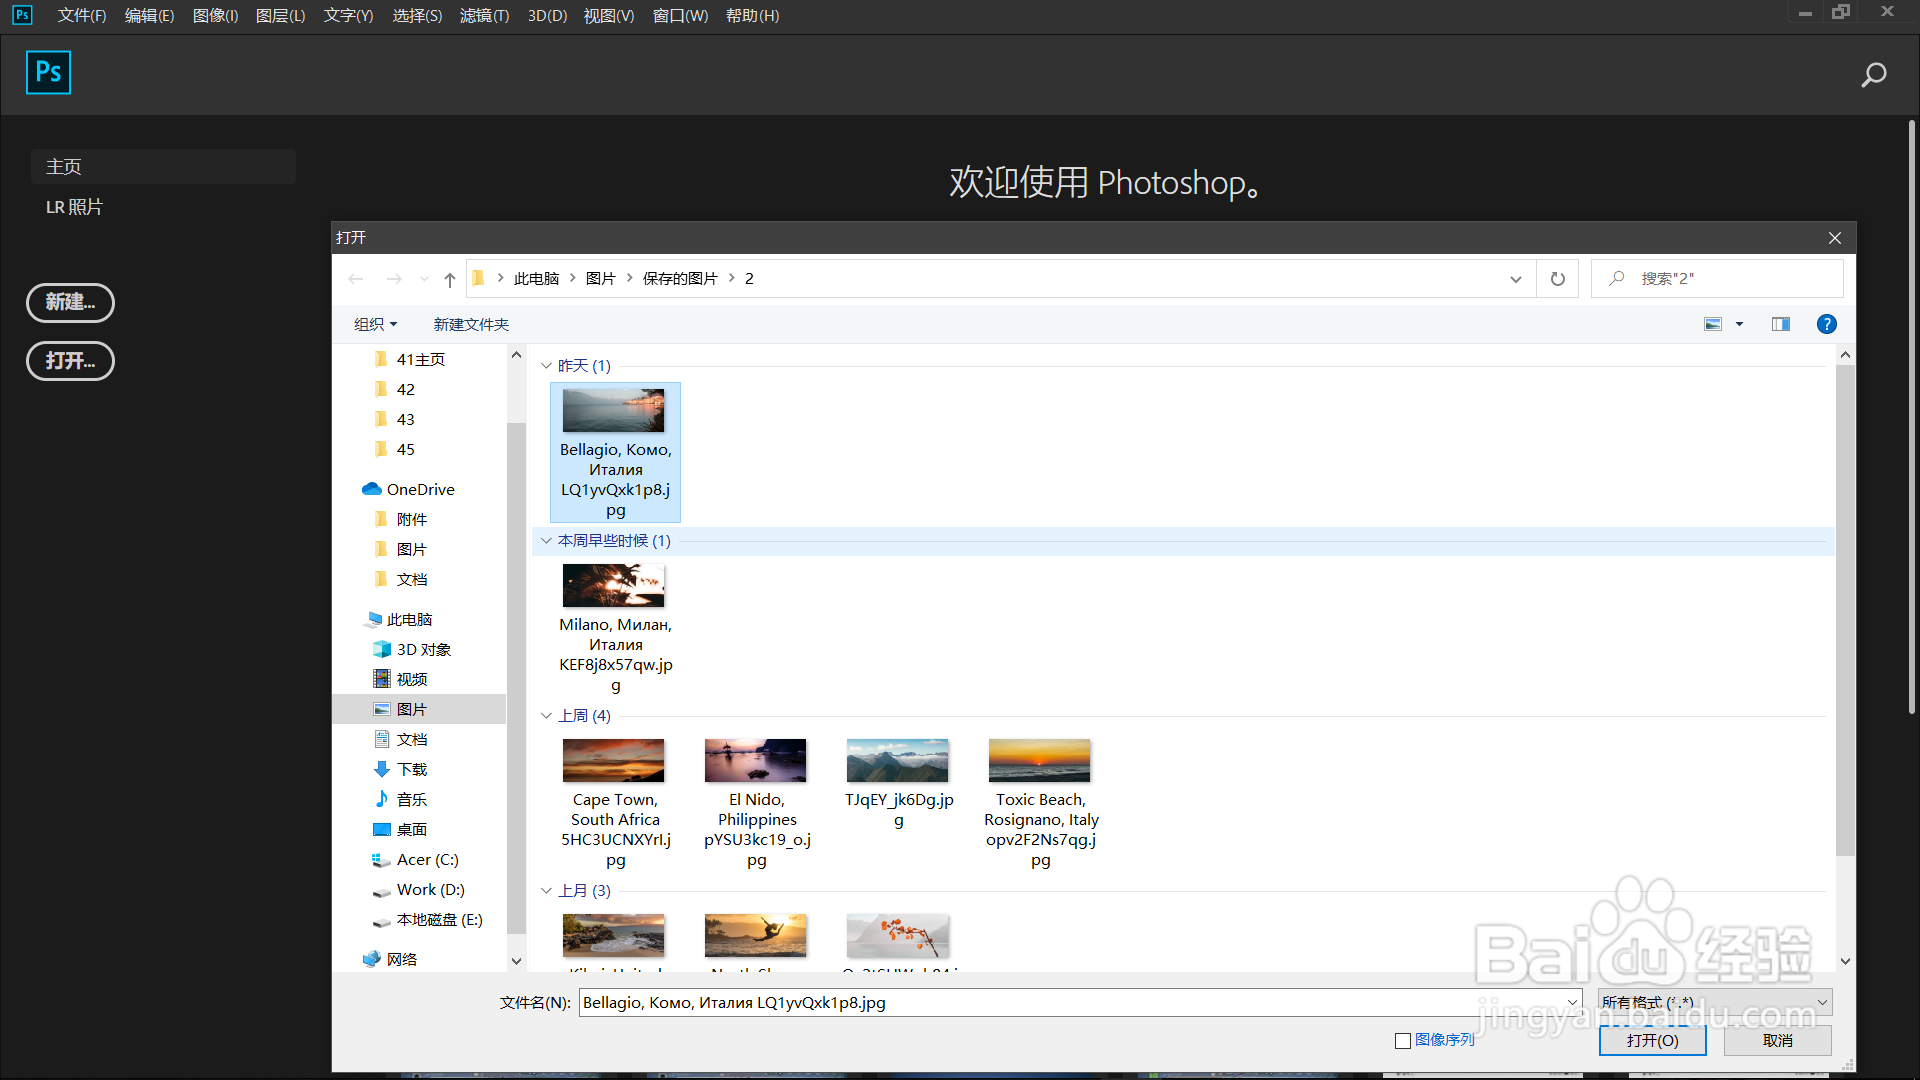This screenshot has width=1920, height=1080.
Task: Show the preview pane icon
Action: tap(1781, 324)
